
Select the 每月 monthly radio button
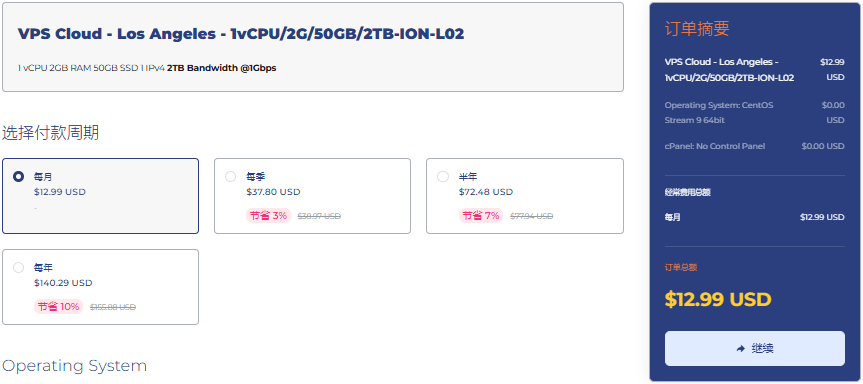coord(19,177)
